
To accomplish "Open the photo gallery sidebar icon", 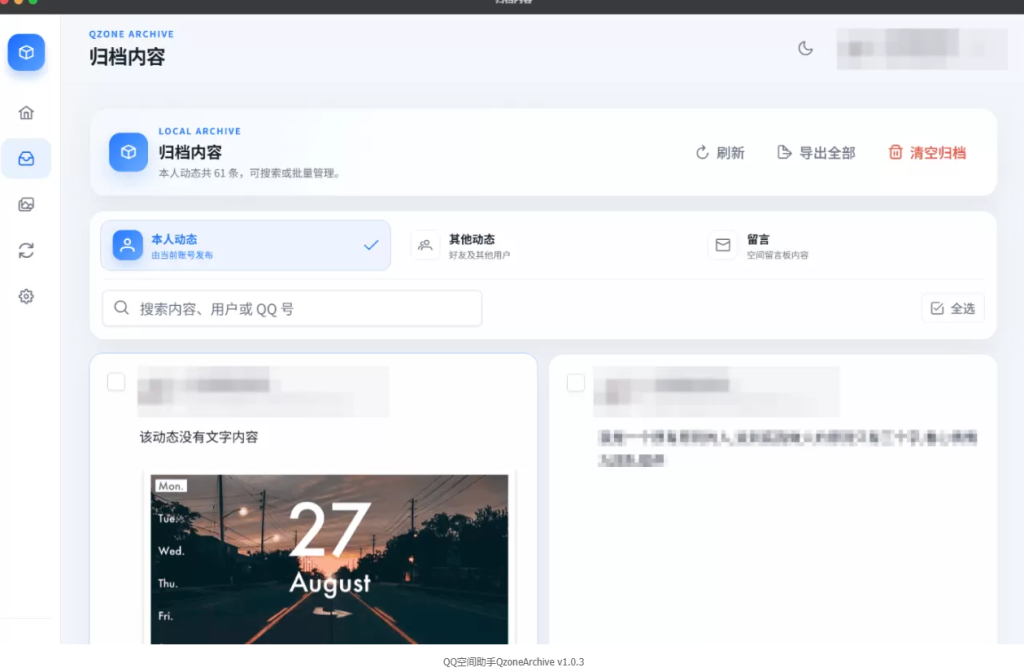I will (26, 204).
